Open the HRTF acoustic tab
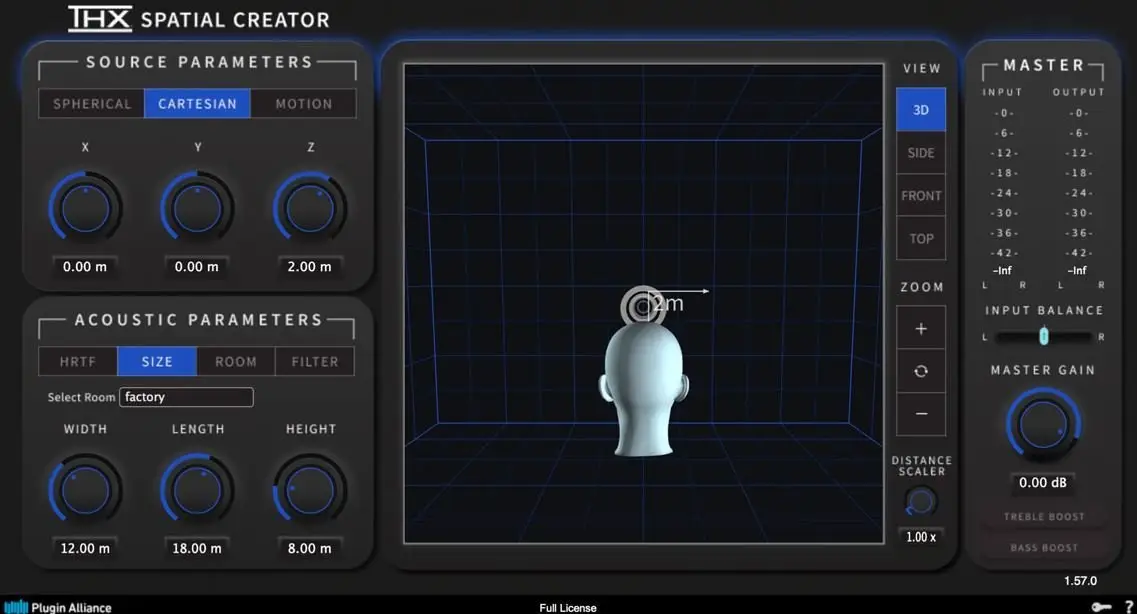1137x614 pixels. coord(78,361)
